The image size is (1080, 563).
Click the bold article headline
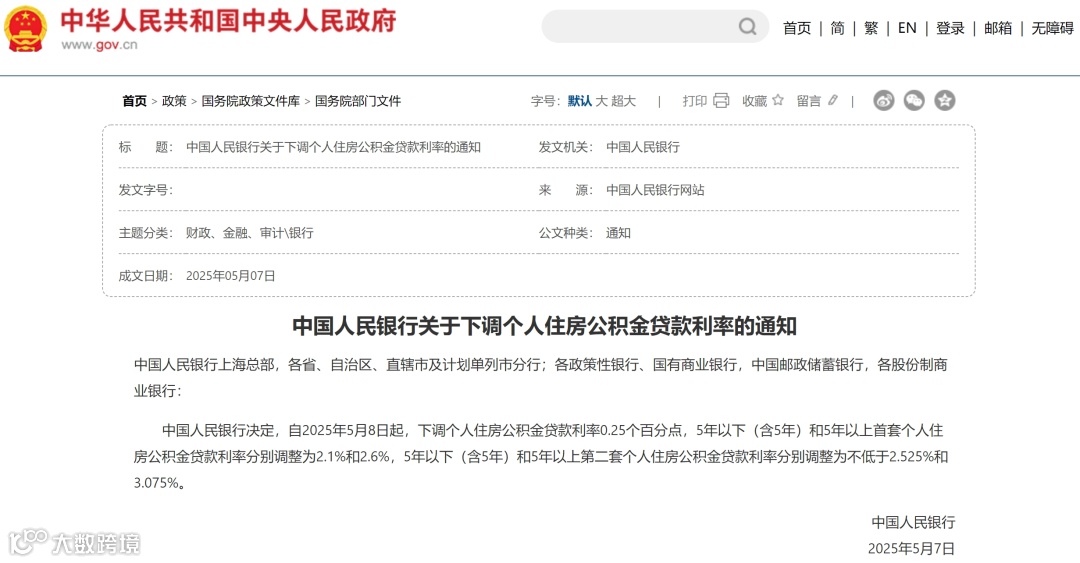[545, 326]
